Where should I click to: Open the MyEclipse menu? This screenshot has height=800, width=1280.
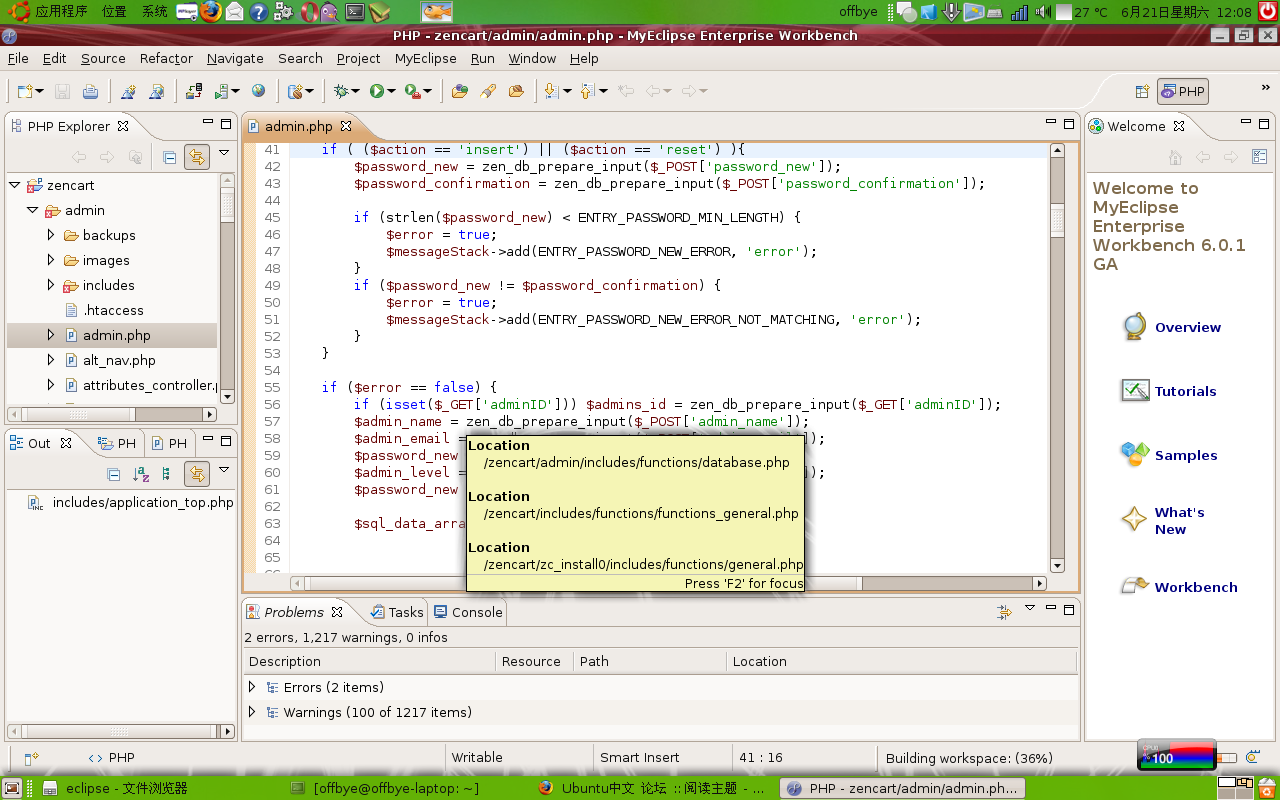(x=425, y=58)
